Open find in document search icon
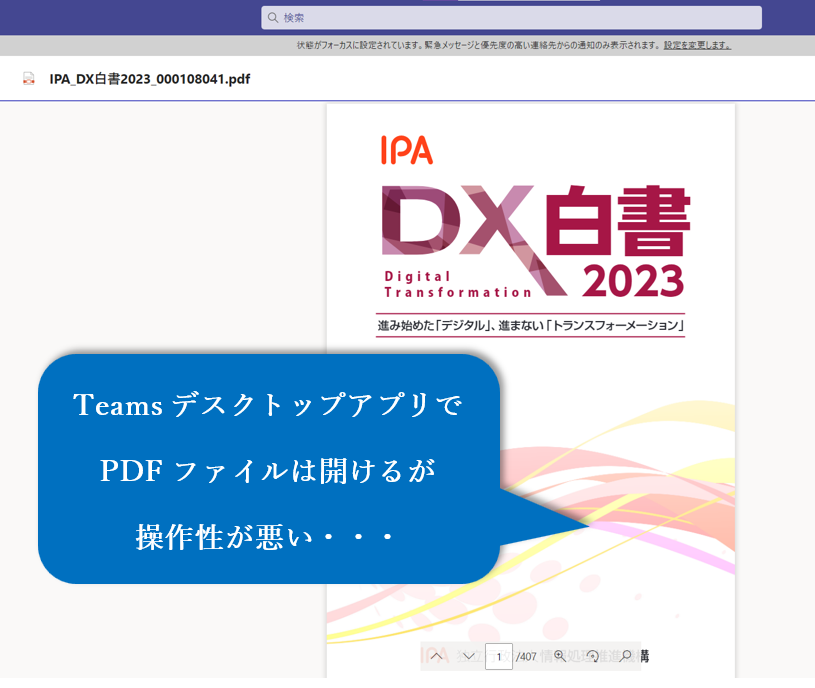The height and width of the screenshot is (688, 815). [626, 656]
